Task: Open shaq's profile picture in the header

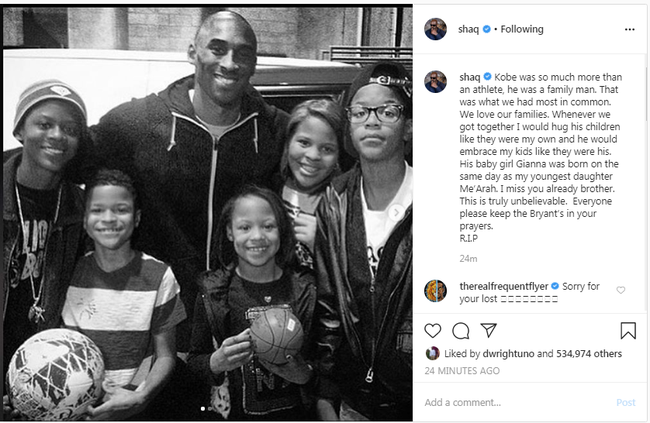Action: coord(435,29)
